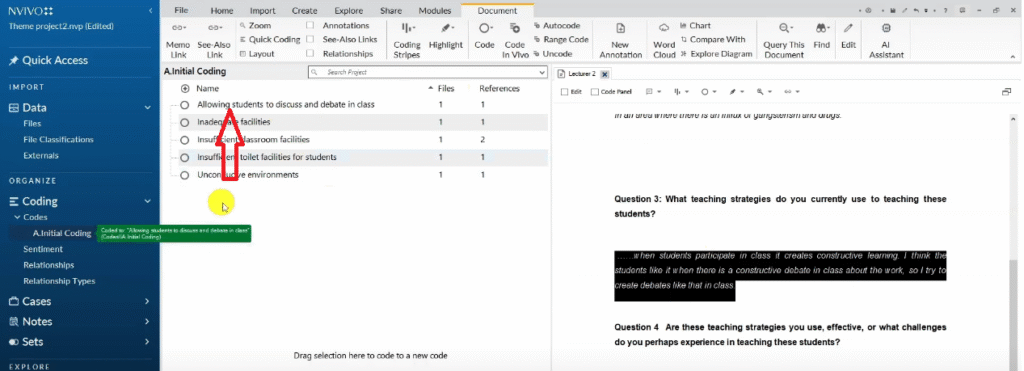Open Layout options in ribbon

[x=257, y=54]
